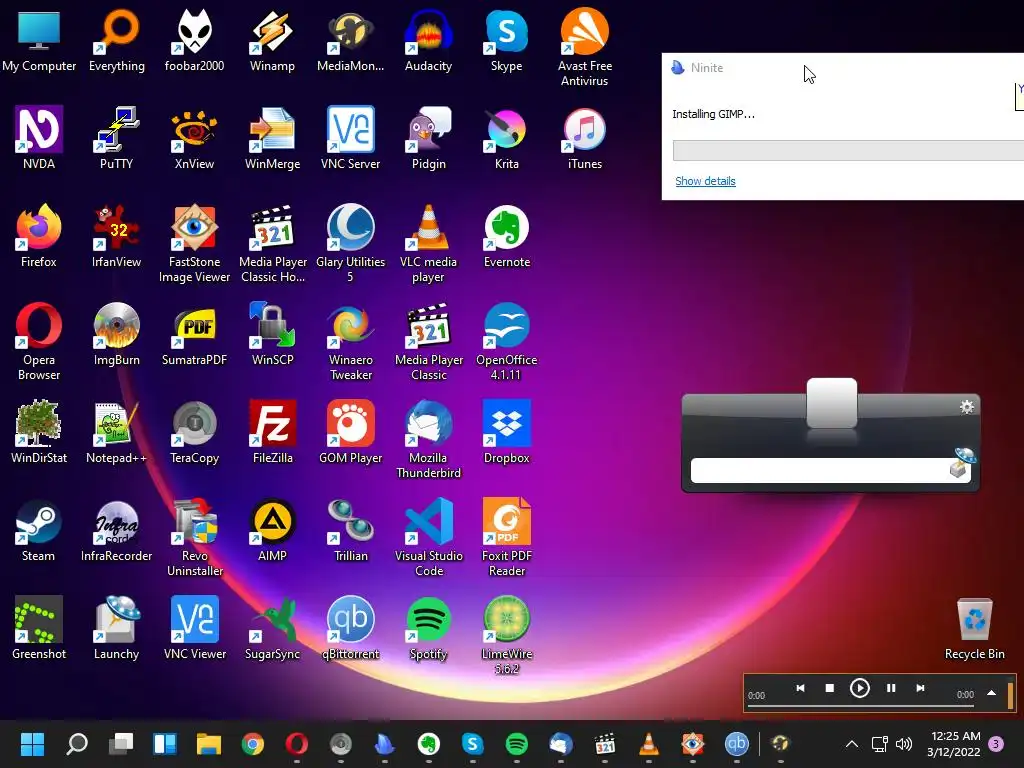This screenshot has height=768, width=1024.
Task: Select the VLC media player desktop icon
Action: (428, 243)
